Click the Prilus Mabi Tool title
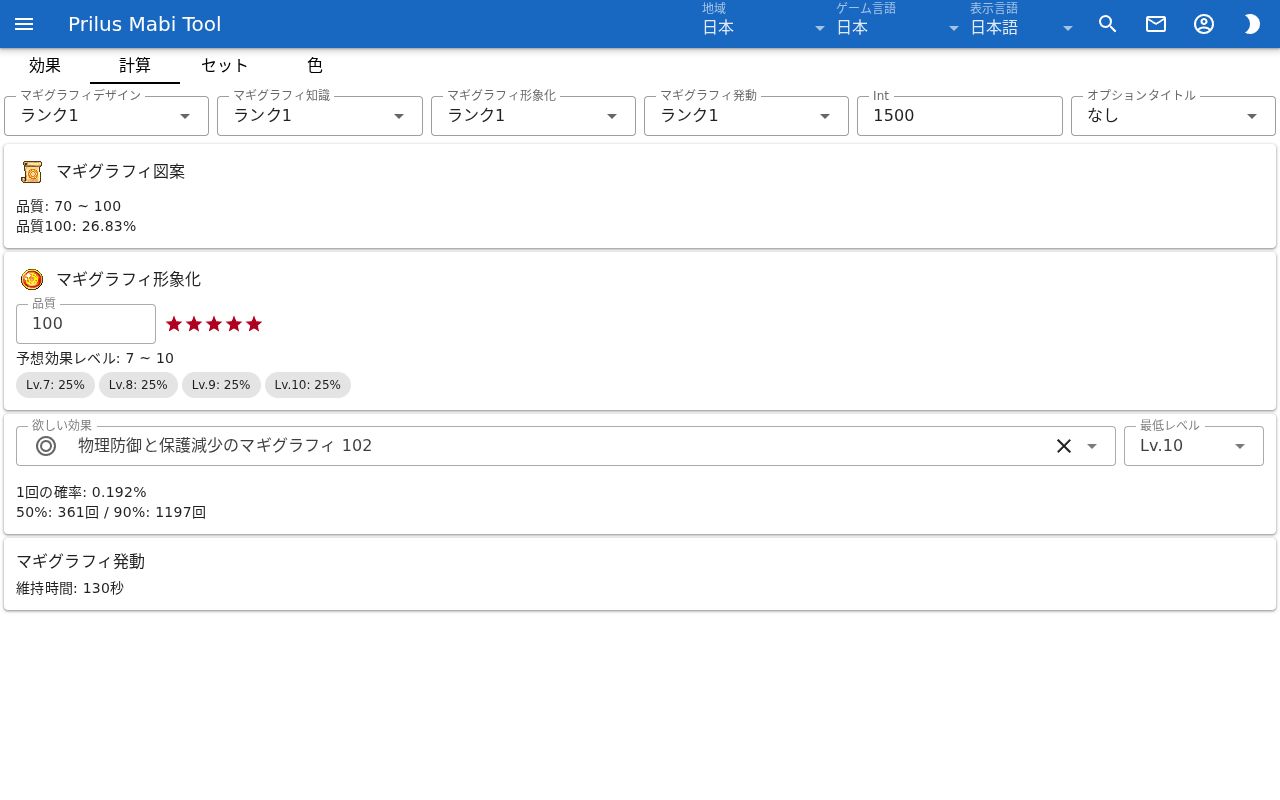 click(x=145, y=24)
